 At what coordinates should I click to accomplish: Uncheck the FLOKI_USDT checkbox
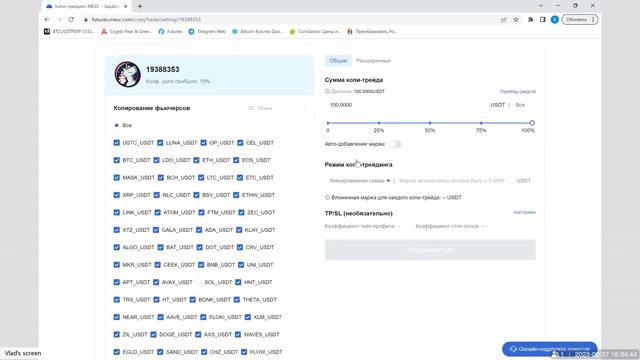click(x=203, y=317)
